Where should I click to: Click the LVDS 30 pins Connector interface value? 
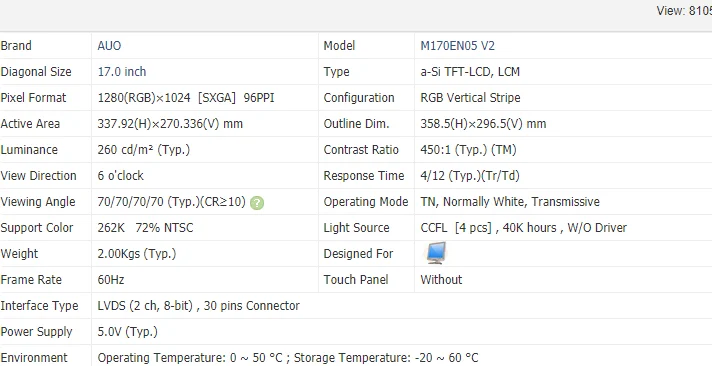(198, 306)
